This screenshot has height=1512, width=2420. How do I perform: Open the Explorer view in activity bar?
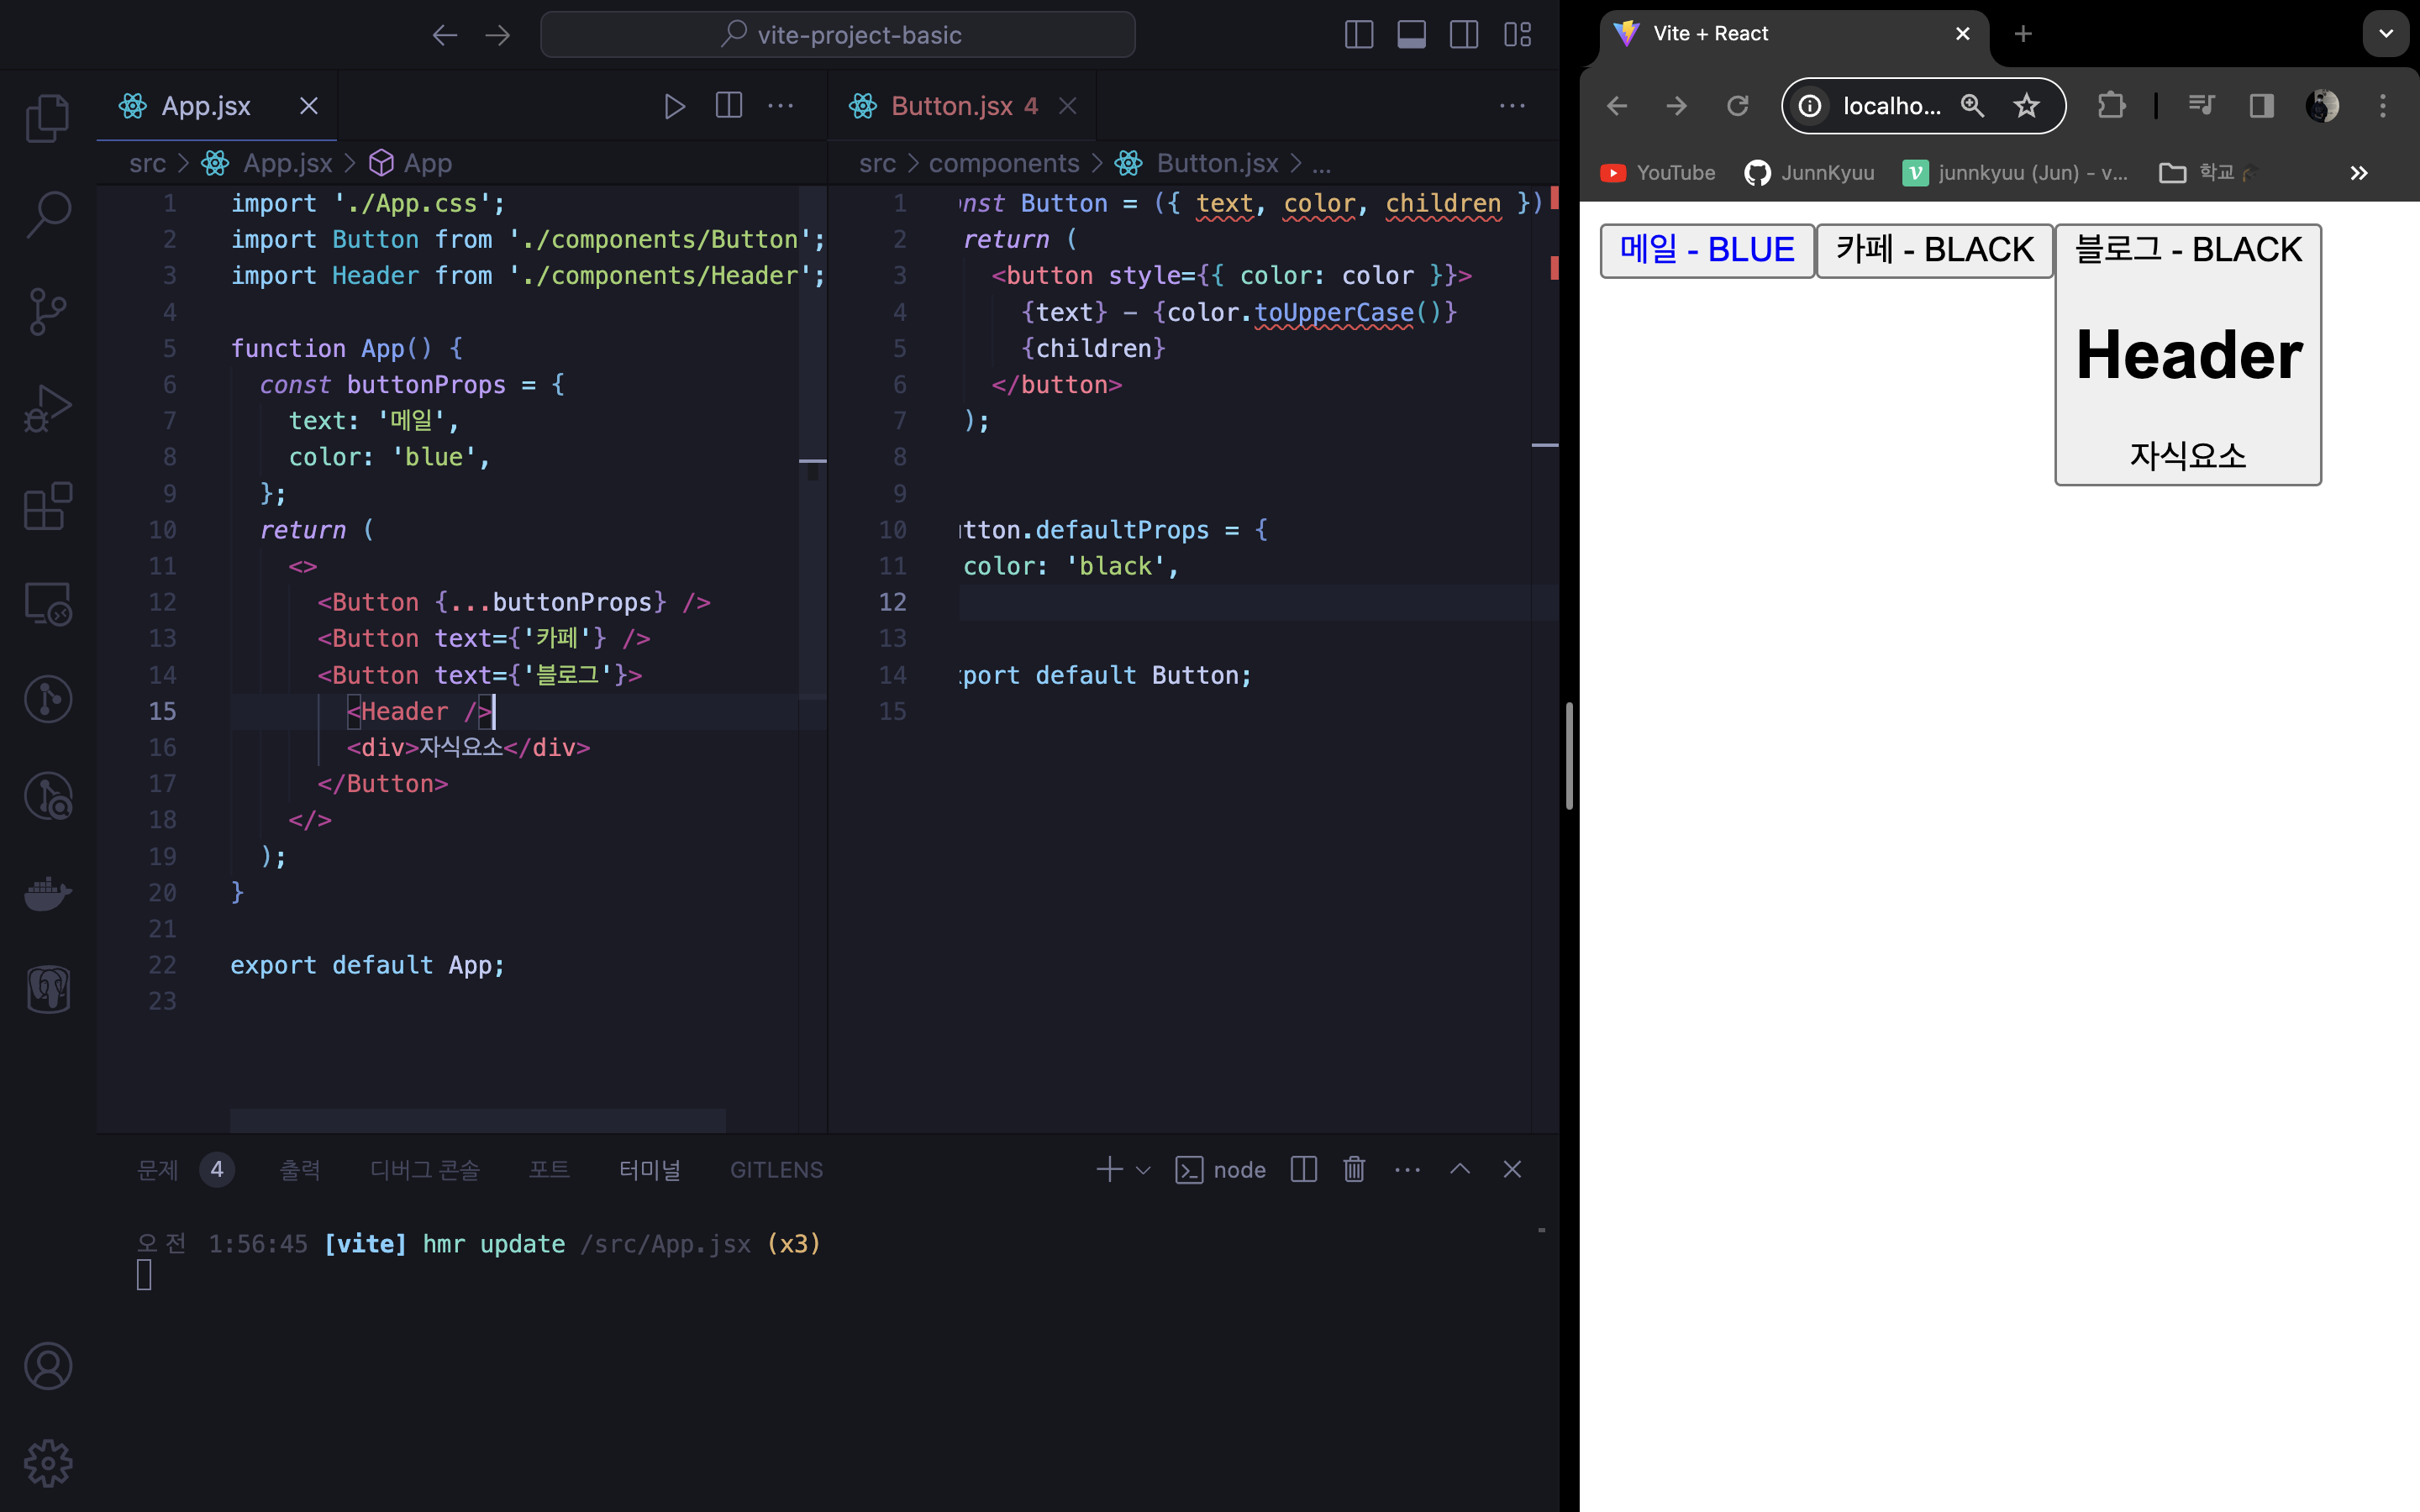tap(47, 117)
